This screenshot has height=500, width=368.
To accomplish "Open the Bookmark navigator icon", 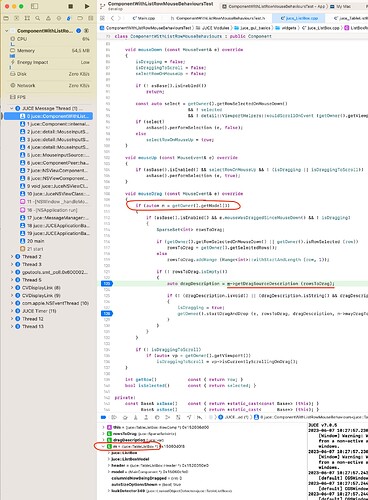I will point(27,18).
